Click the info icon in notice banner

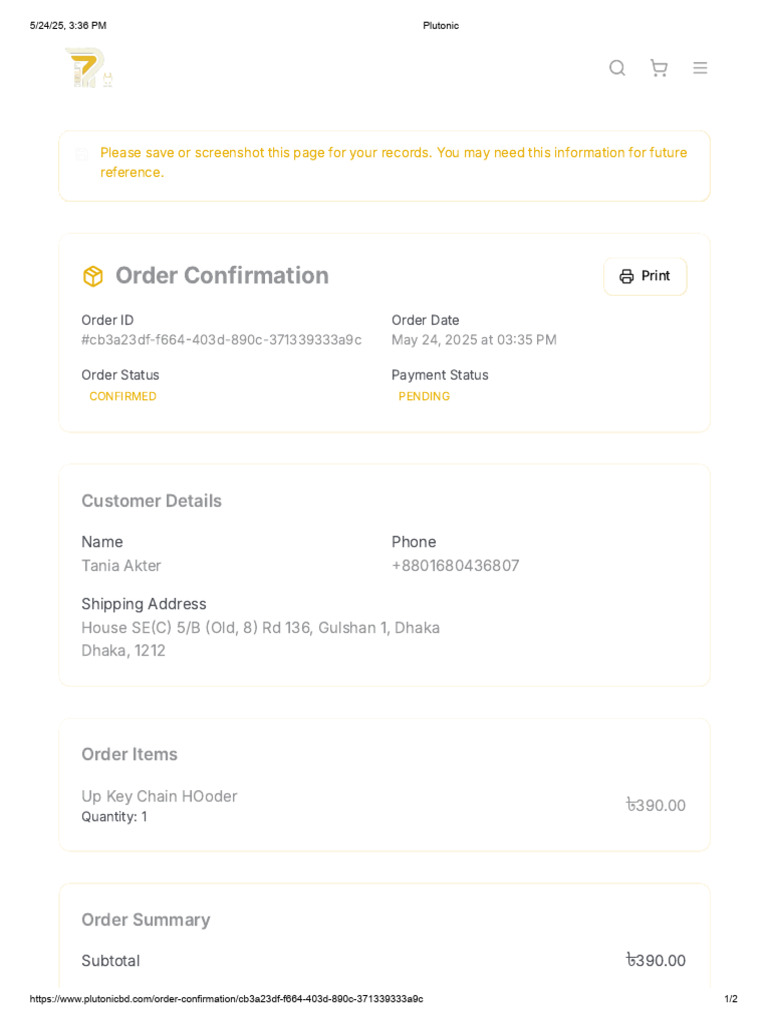[x=81, y=154]
